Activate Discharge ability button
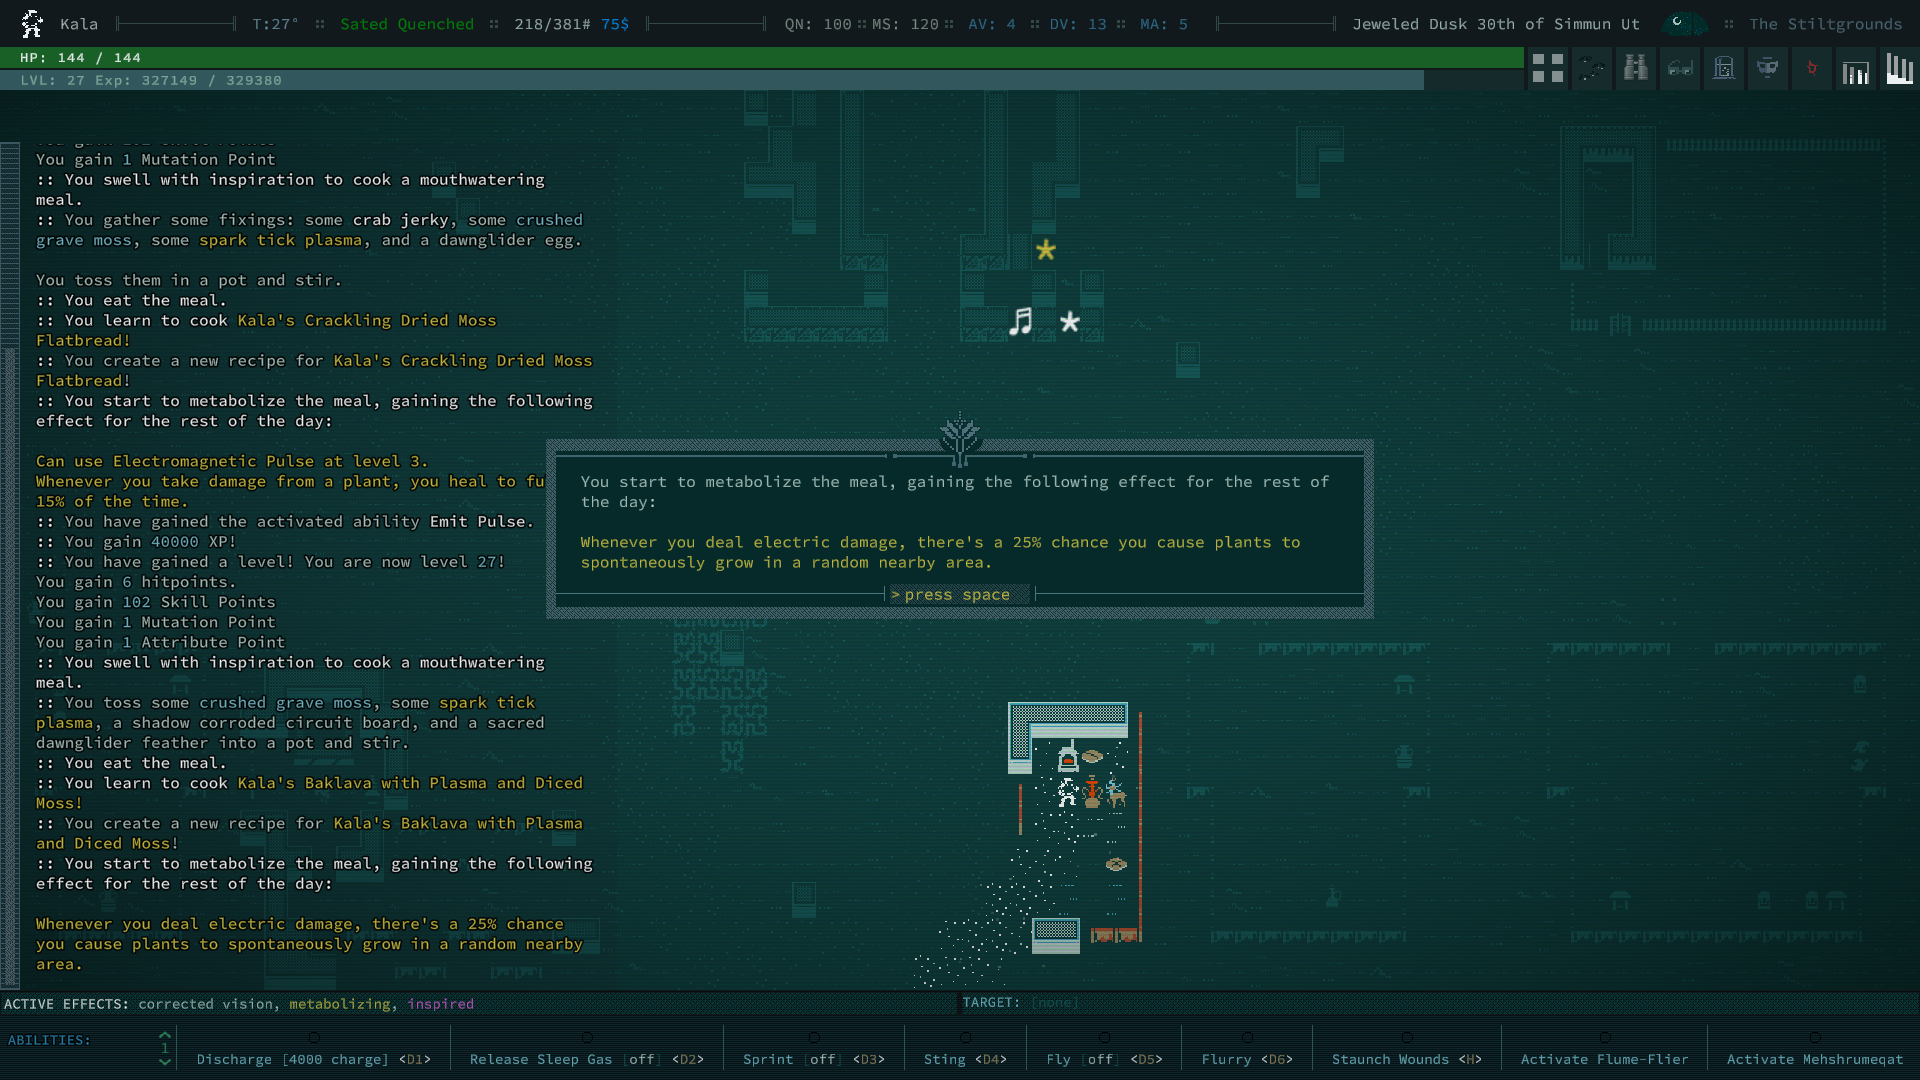 [313, 1059]
